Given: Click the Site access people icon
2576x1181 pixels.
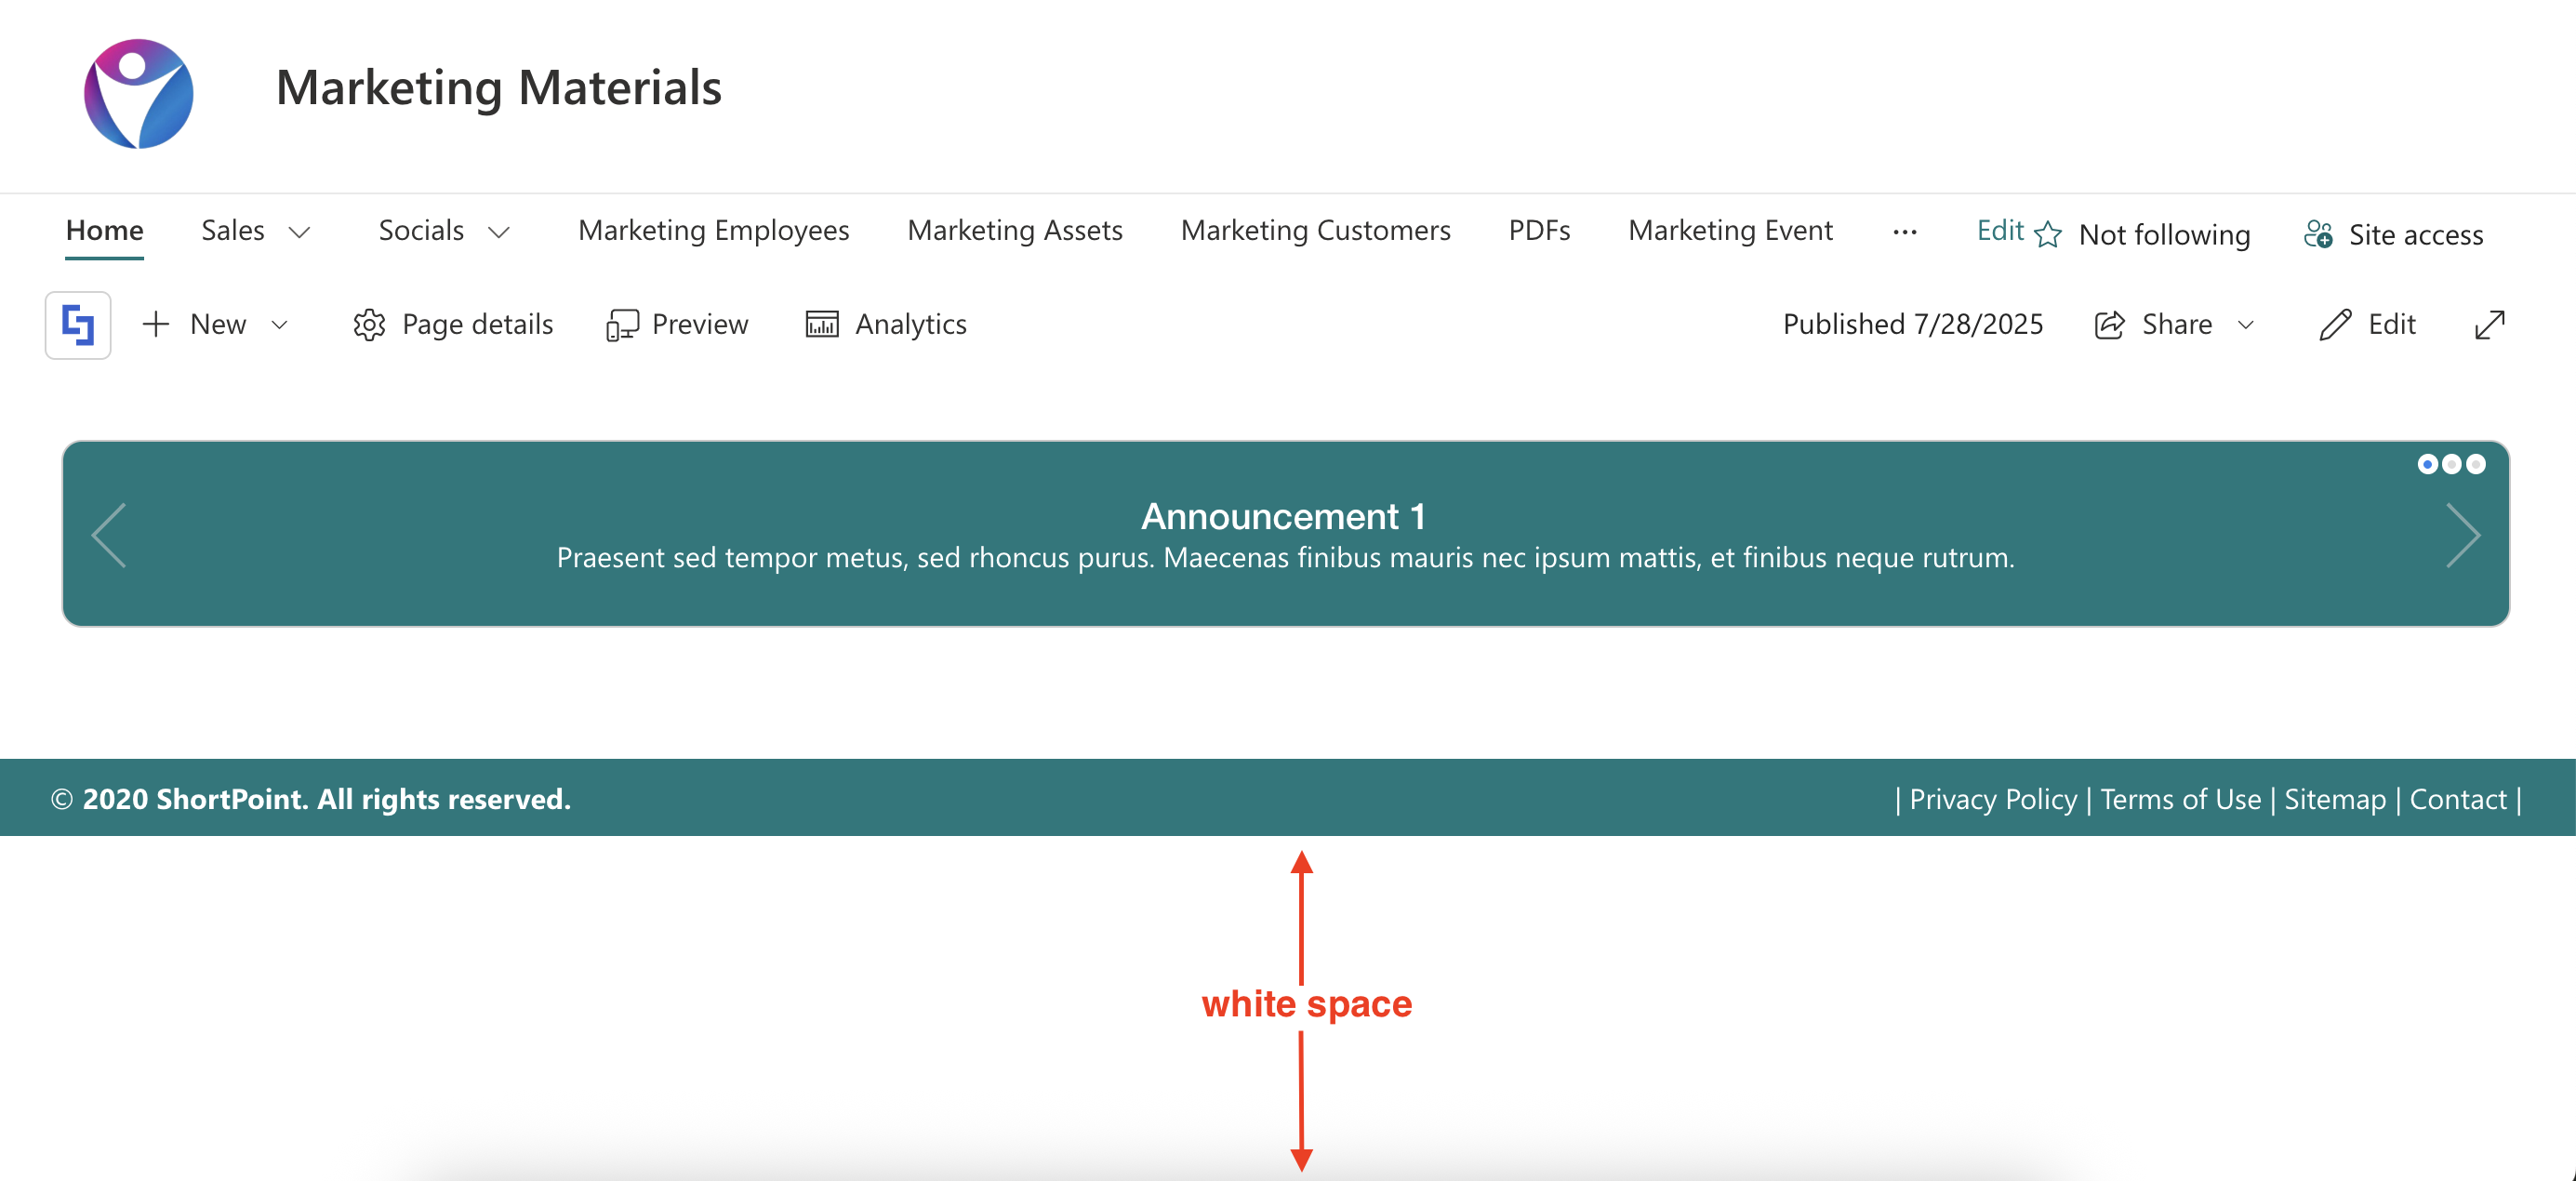Looking at the screenshot, I should tap(2318, 234).
